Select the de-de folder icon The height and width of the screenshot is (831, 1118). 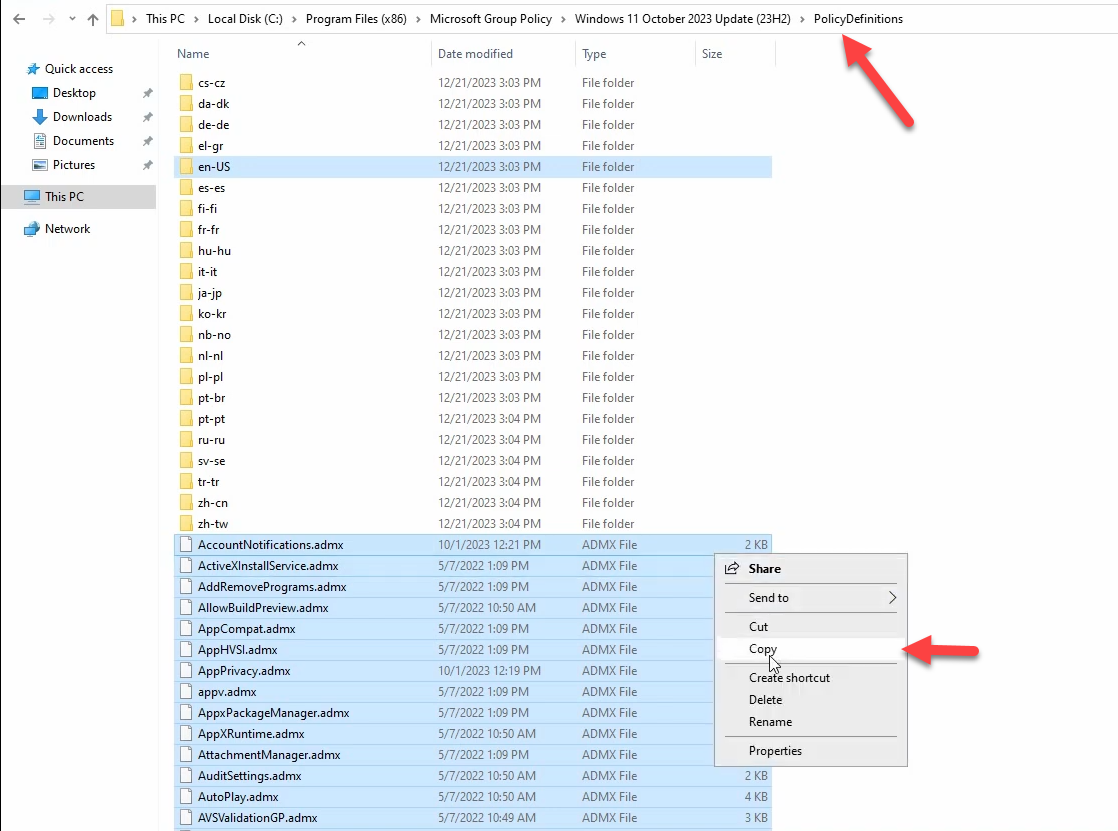(x=186, y=125)
